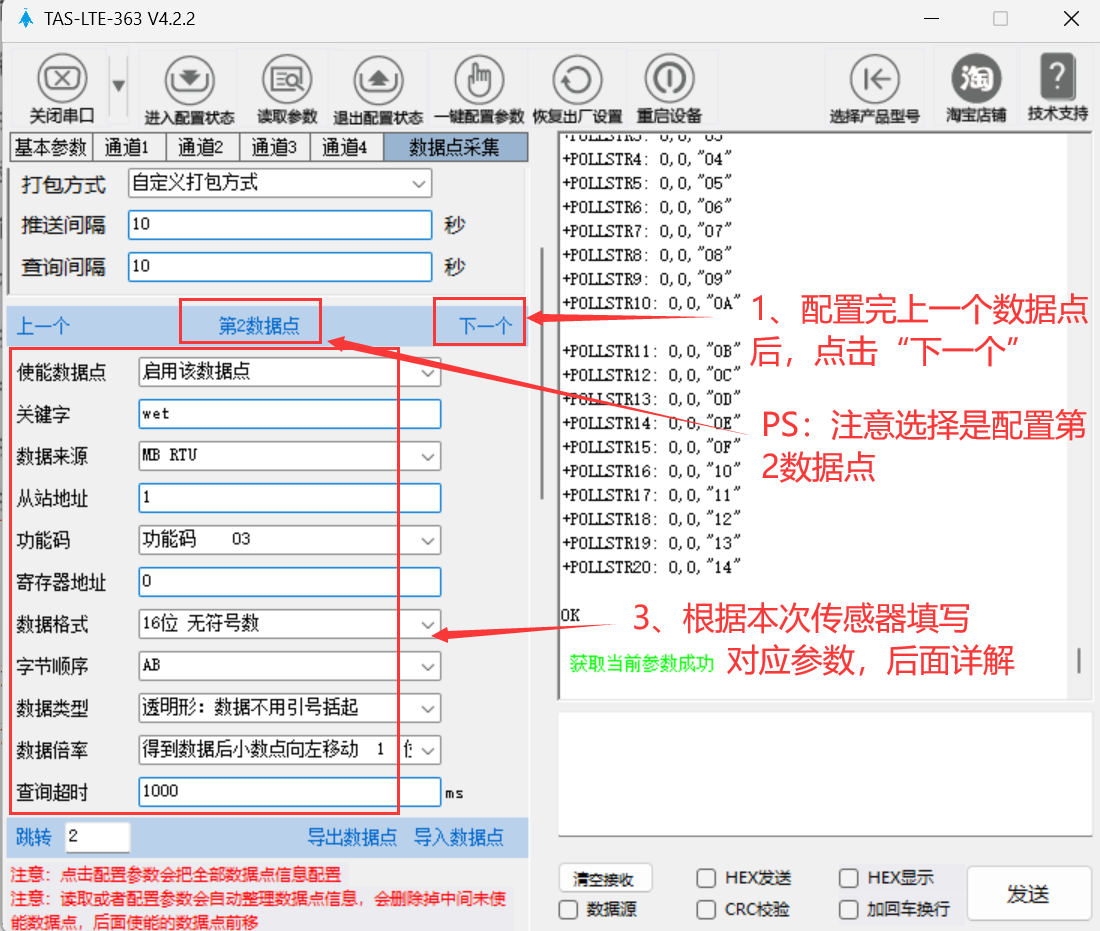1100x931 pixels.
Task: Check the CRC校验 checkbox
Action: click(707, 909)
